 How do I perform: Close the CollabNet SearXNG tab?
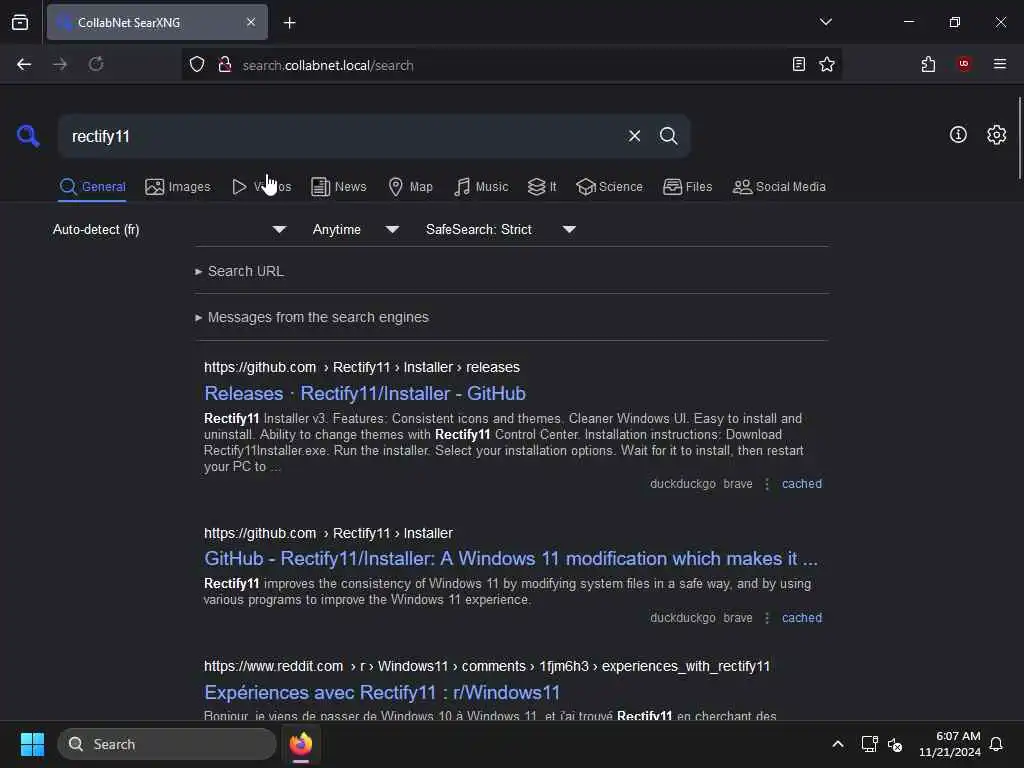pos(251,22)
